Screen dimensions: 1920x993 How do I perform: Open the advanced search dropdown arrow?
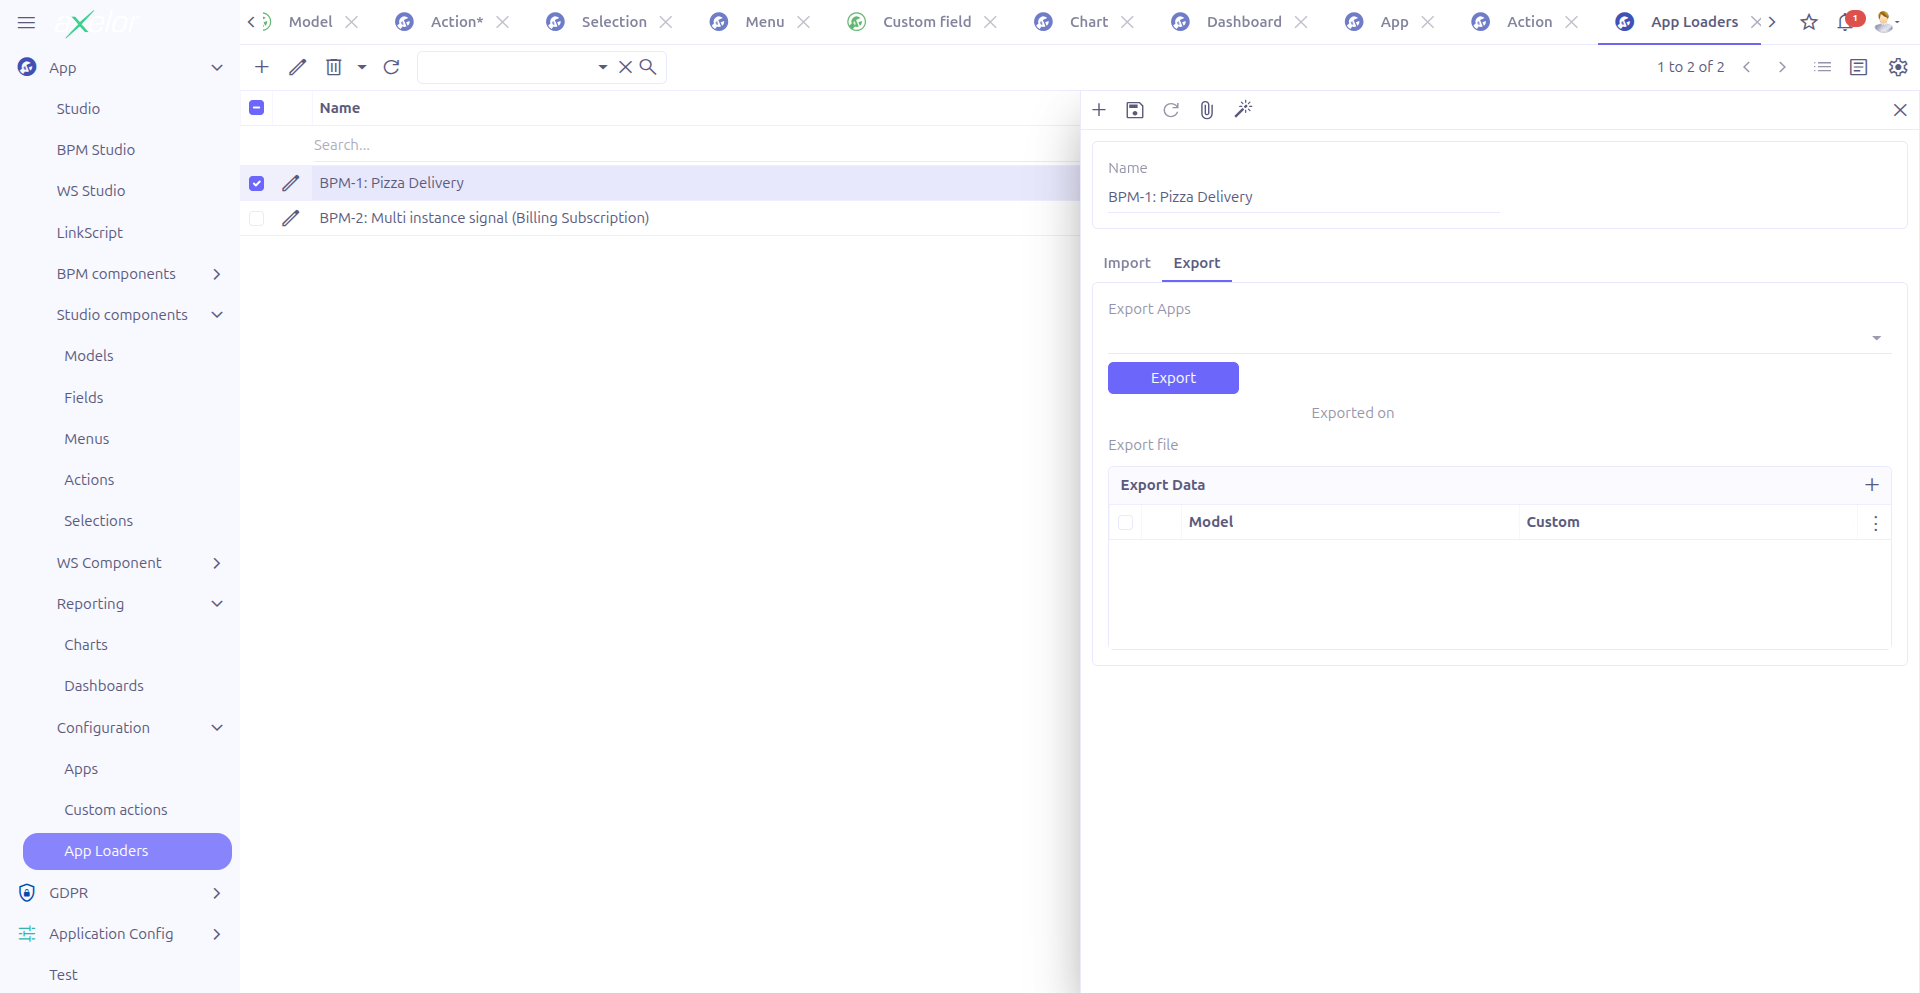pyautogui.click(x=603, y=67)
